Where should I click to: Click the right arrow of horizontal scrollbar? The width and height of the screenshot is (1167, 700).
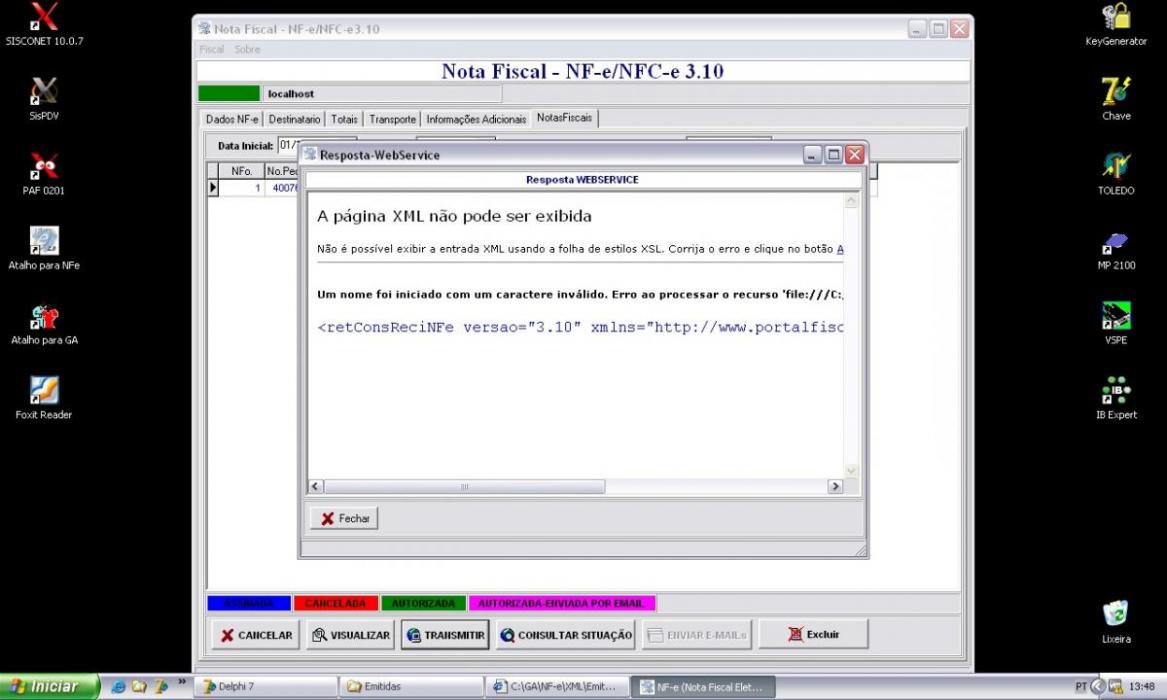point(835,487)
